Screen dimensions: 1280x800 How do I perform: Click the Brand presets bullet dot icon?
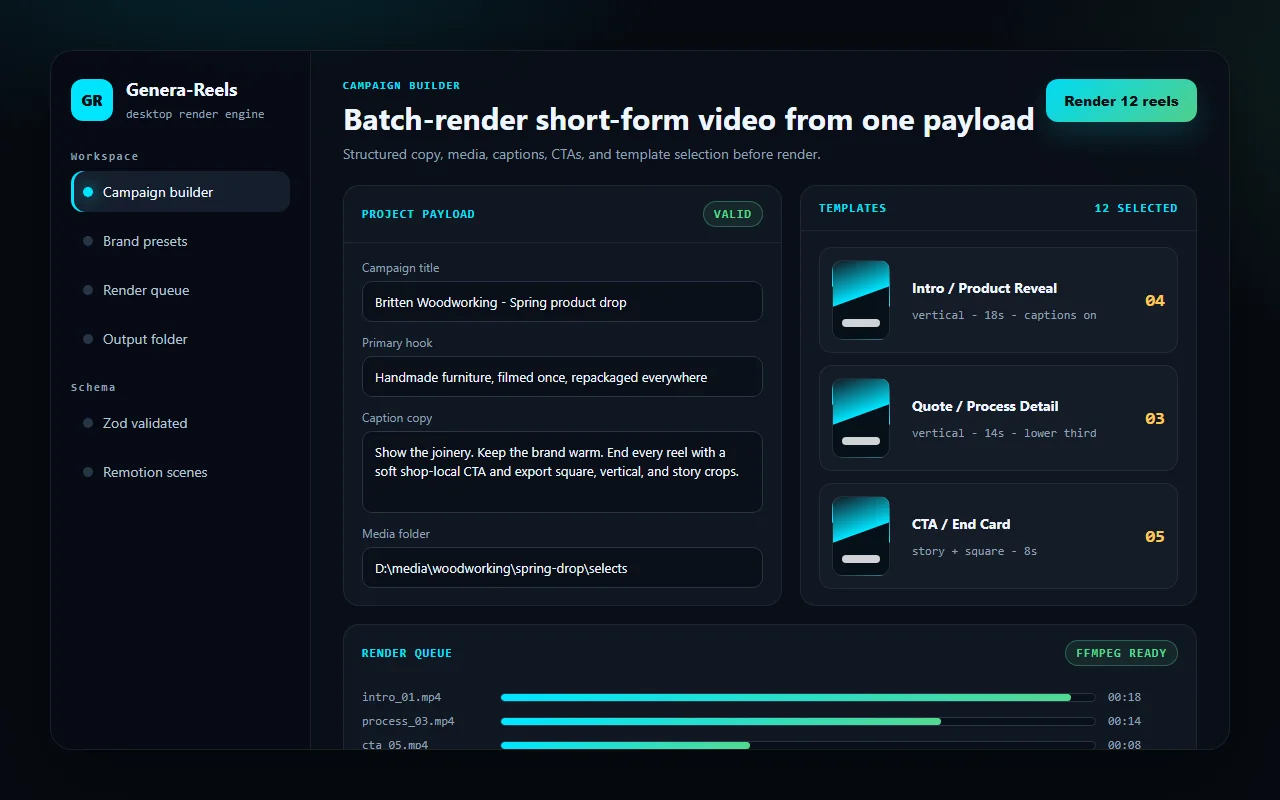tap(88, 241)
